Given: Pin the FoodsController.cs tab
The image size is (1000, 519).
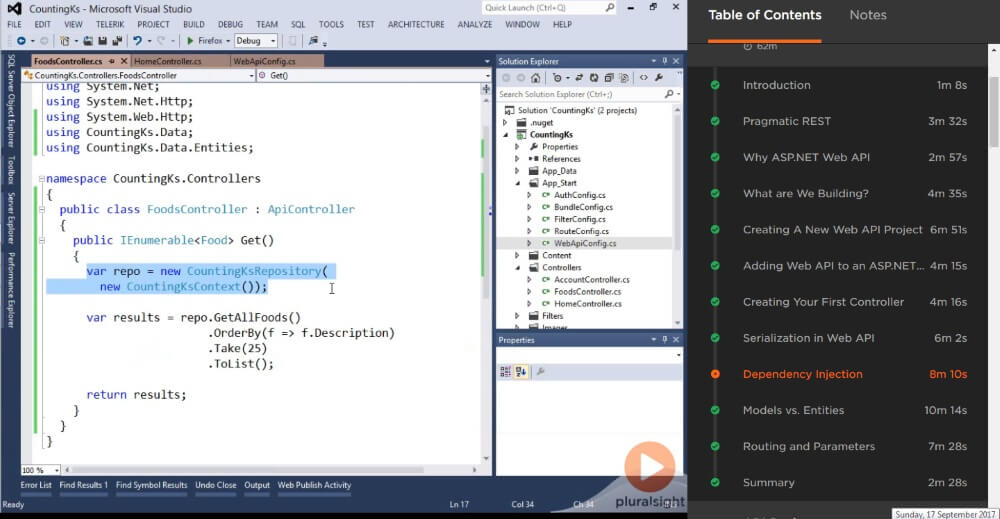Looking at the screenshot, I should tap(112, 61).
